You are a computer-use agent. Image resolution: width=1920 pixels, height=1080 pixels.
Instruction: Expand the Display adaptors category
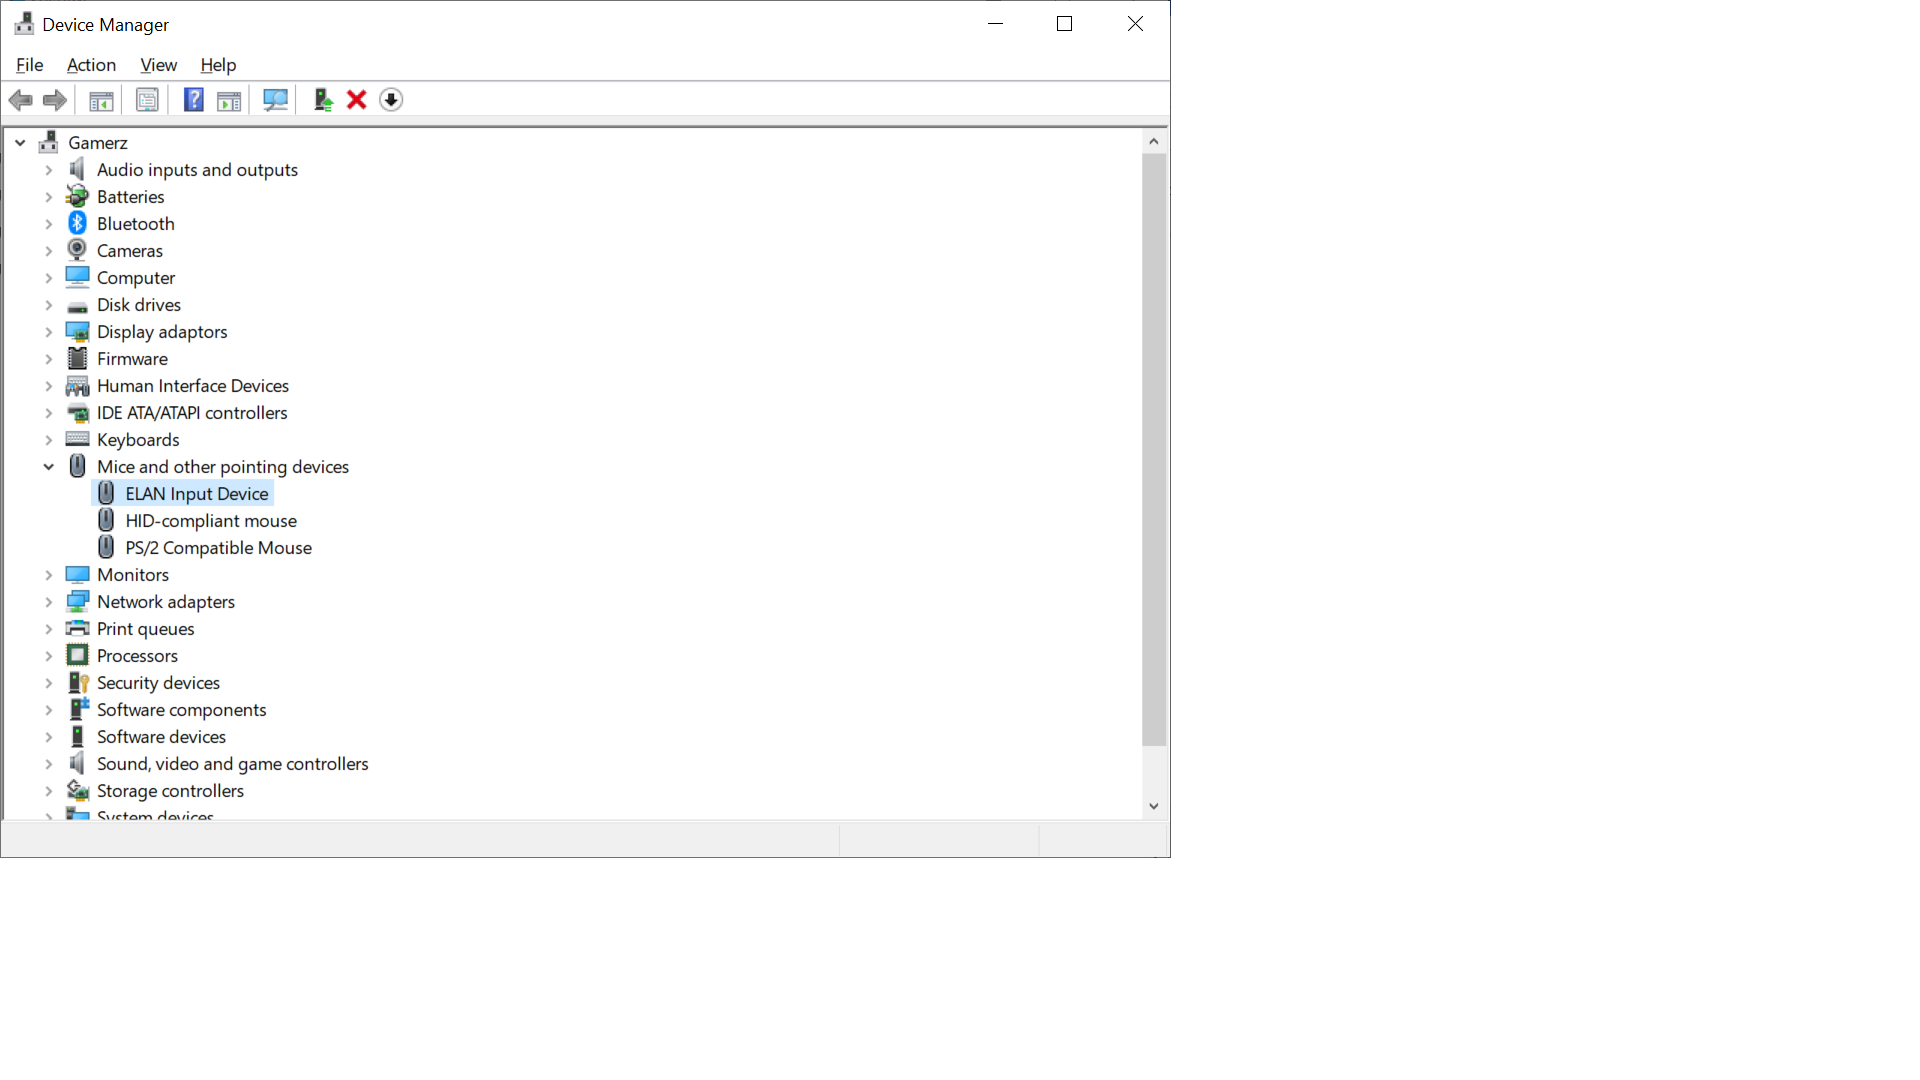click(x=48, y=331)
